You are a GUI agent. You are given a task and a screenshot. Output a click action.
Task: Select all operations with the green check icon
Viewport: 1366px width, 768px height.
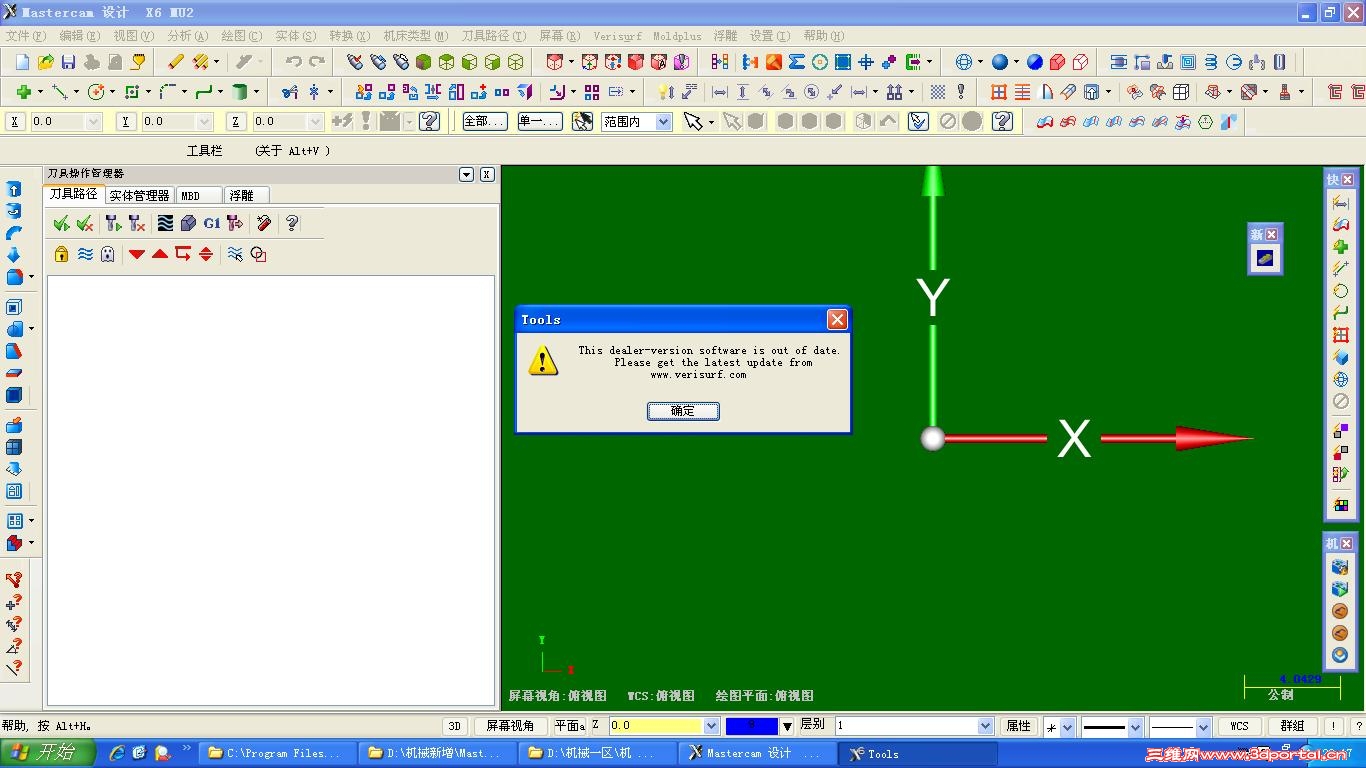point(61,223)
